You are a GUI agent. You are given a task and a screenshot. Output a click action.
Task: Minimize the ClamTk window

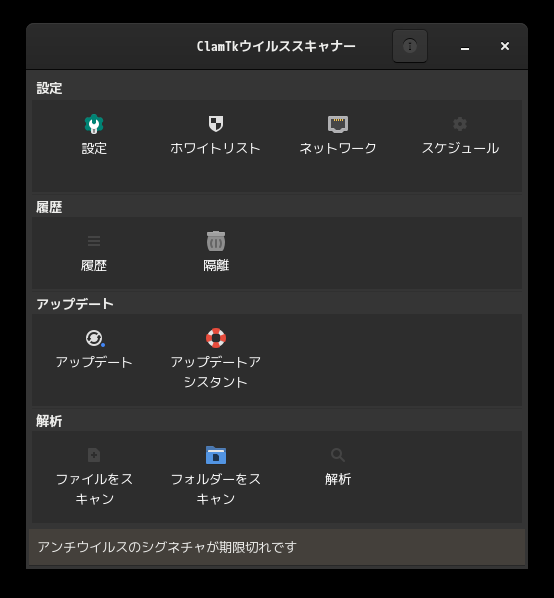click(465, 47)
